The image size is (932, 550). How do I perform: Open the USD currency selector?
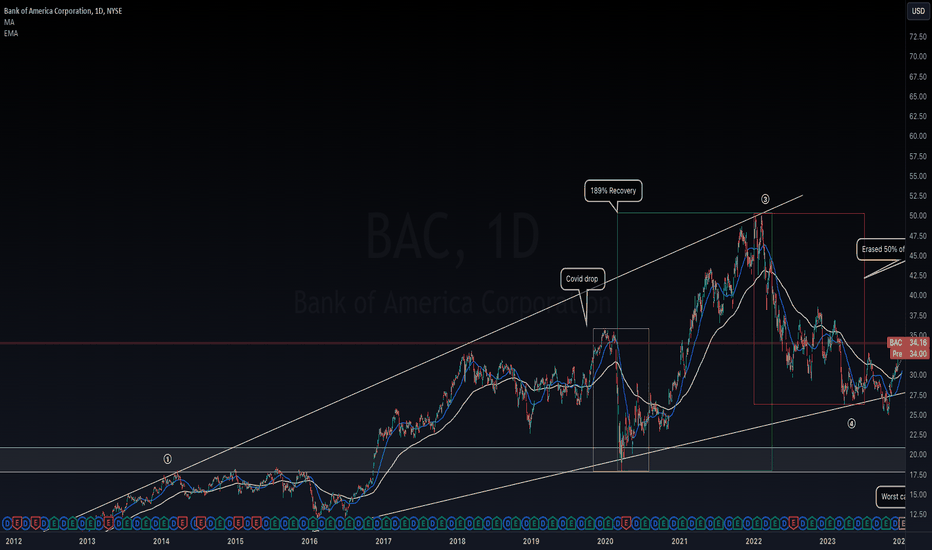tap(918, 11)
